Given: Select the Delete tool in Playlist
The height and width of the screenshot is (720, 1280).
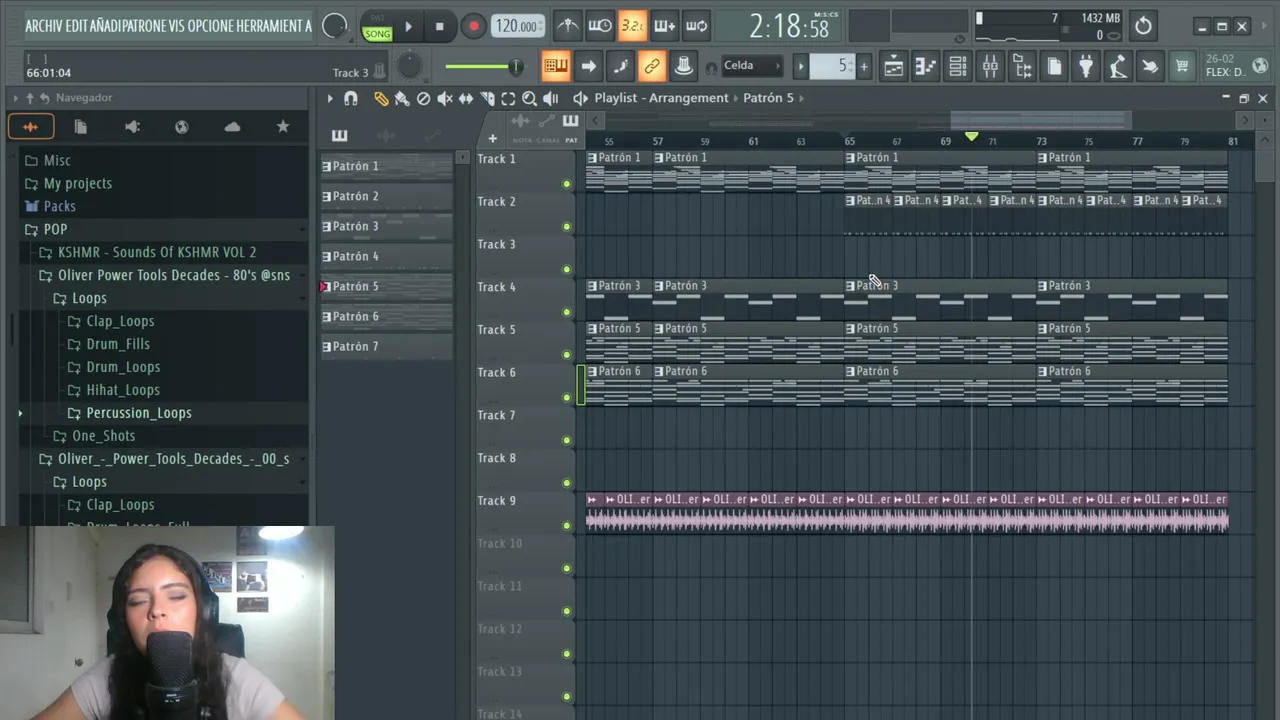Looking at the screenshot, I should 423,98.
